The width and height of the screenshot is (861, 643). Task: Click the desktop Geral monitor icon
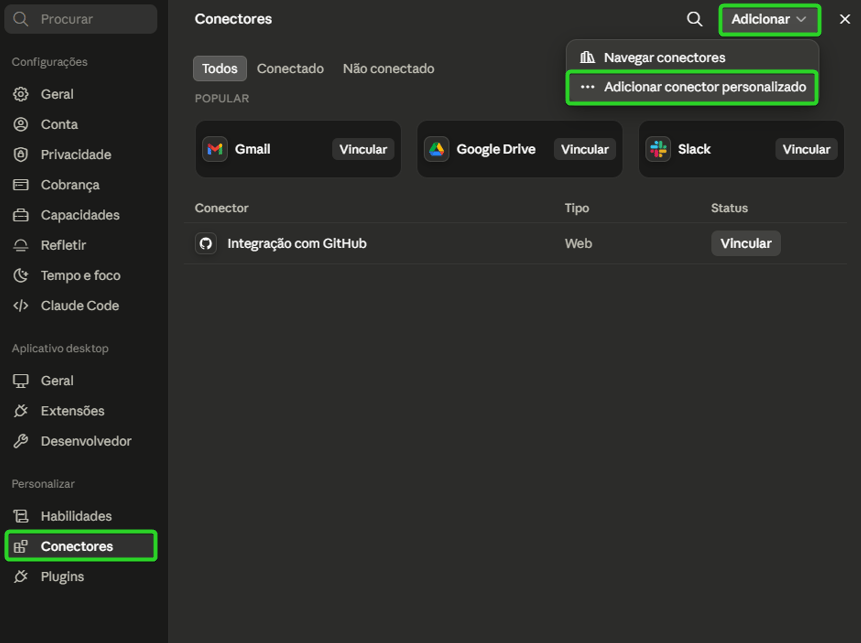21,381
